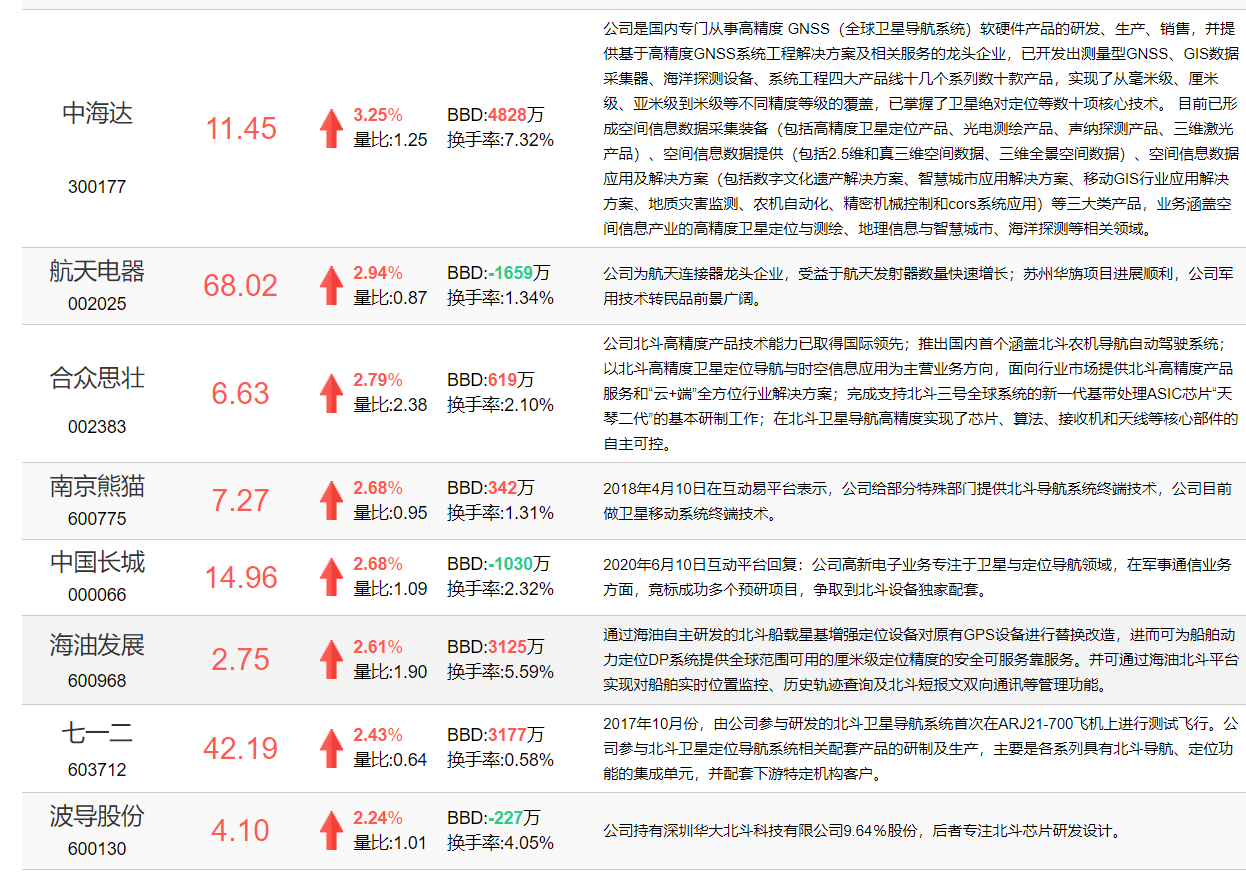
Task: Select stock code 000066
Action: point(97,594)
